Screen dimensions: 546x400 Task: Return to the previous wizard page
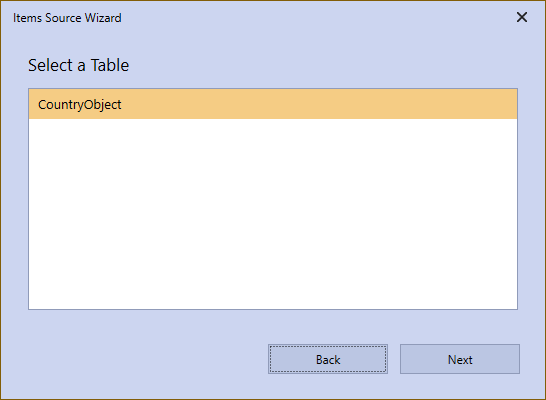coord(328,359)
